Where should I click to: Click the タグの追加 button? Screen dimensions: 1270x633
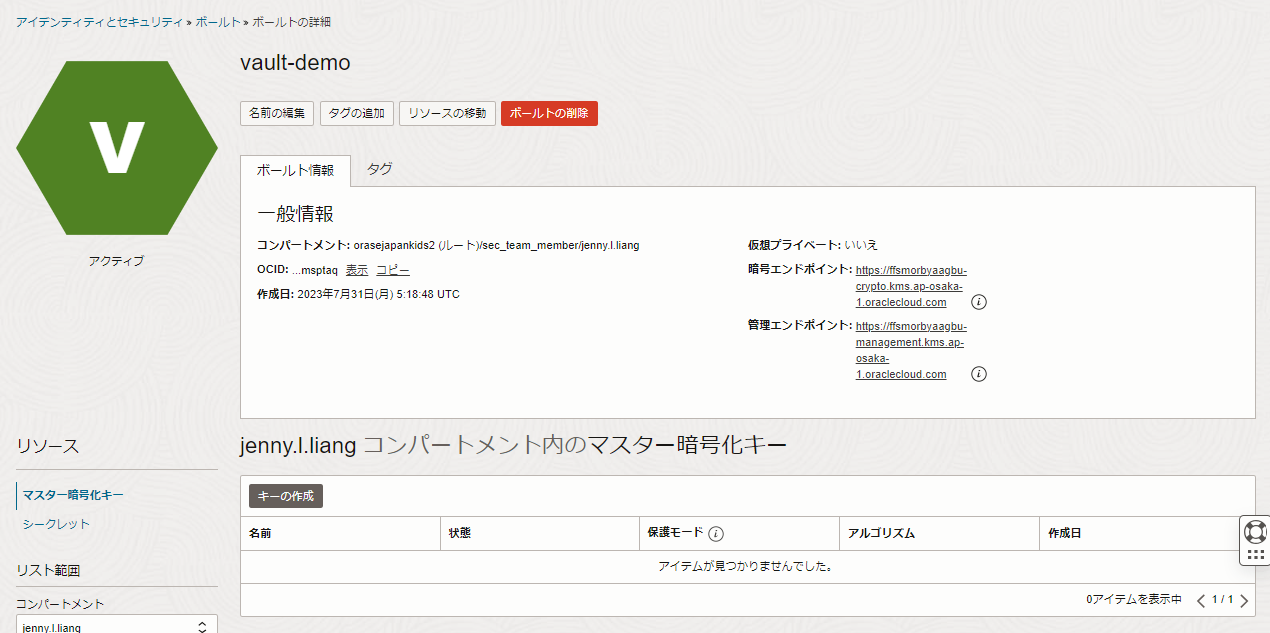pyautogui.click(x=357, y=113)
